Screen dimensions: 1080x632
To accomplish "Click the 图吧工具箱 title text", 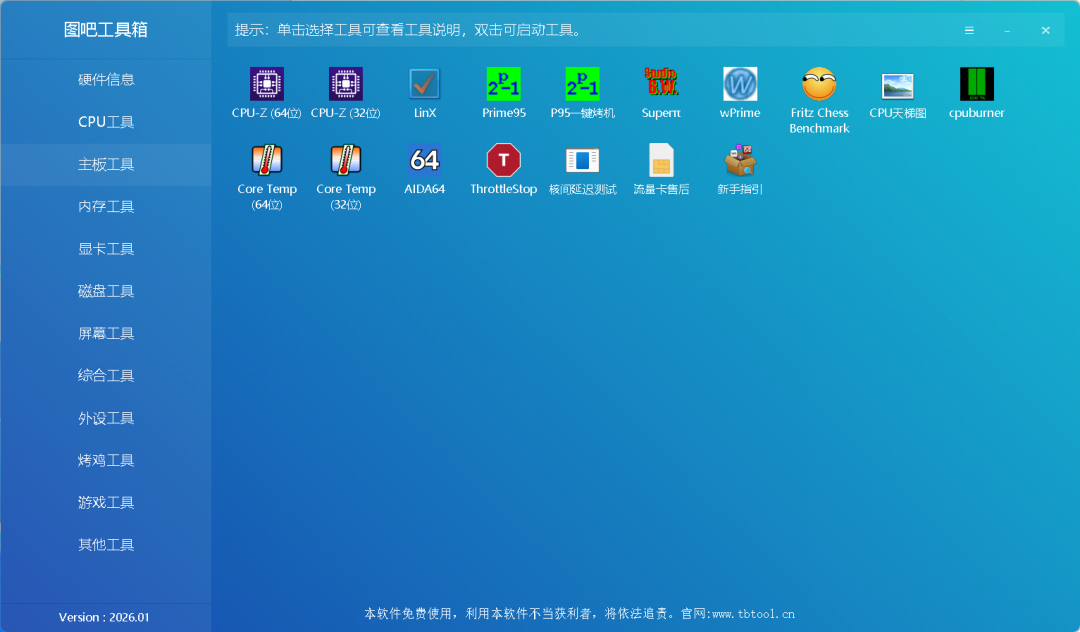I will pyautogui.click(x=105, y=30).
